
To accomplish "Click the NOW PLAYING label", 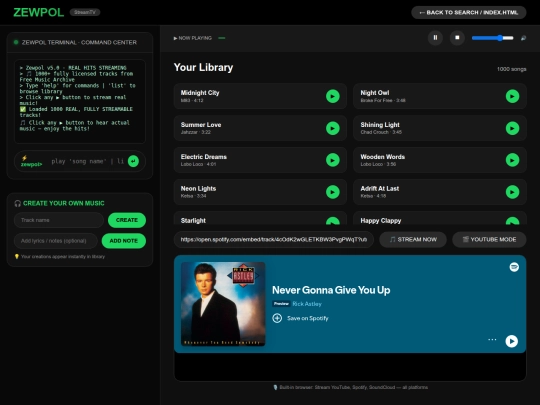I will pos(193,38).
